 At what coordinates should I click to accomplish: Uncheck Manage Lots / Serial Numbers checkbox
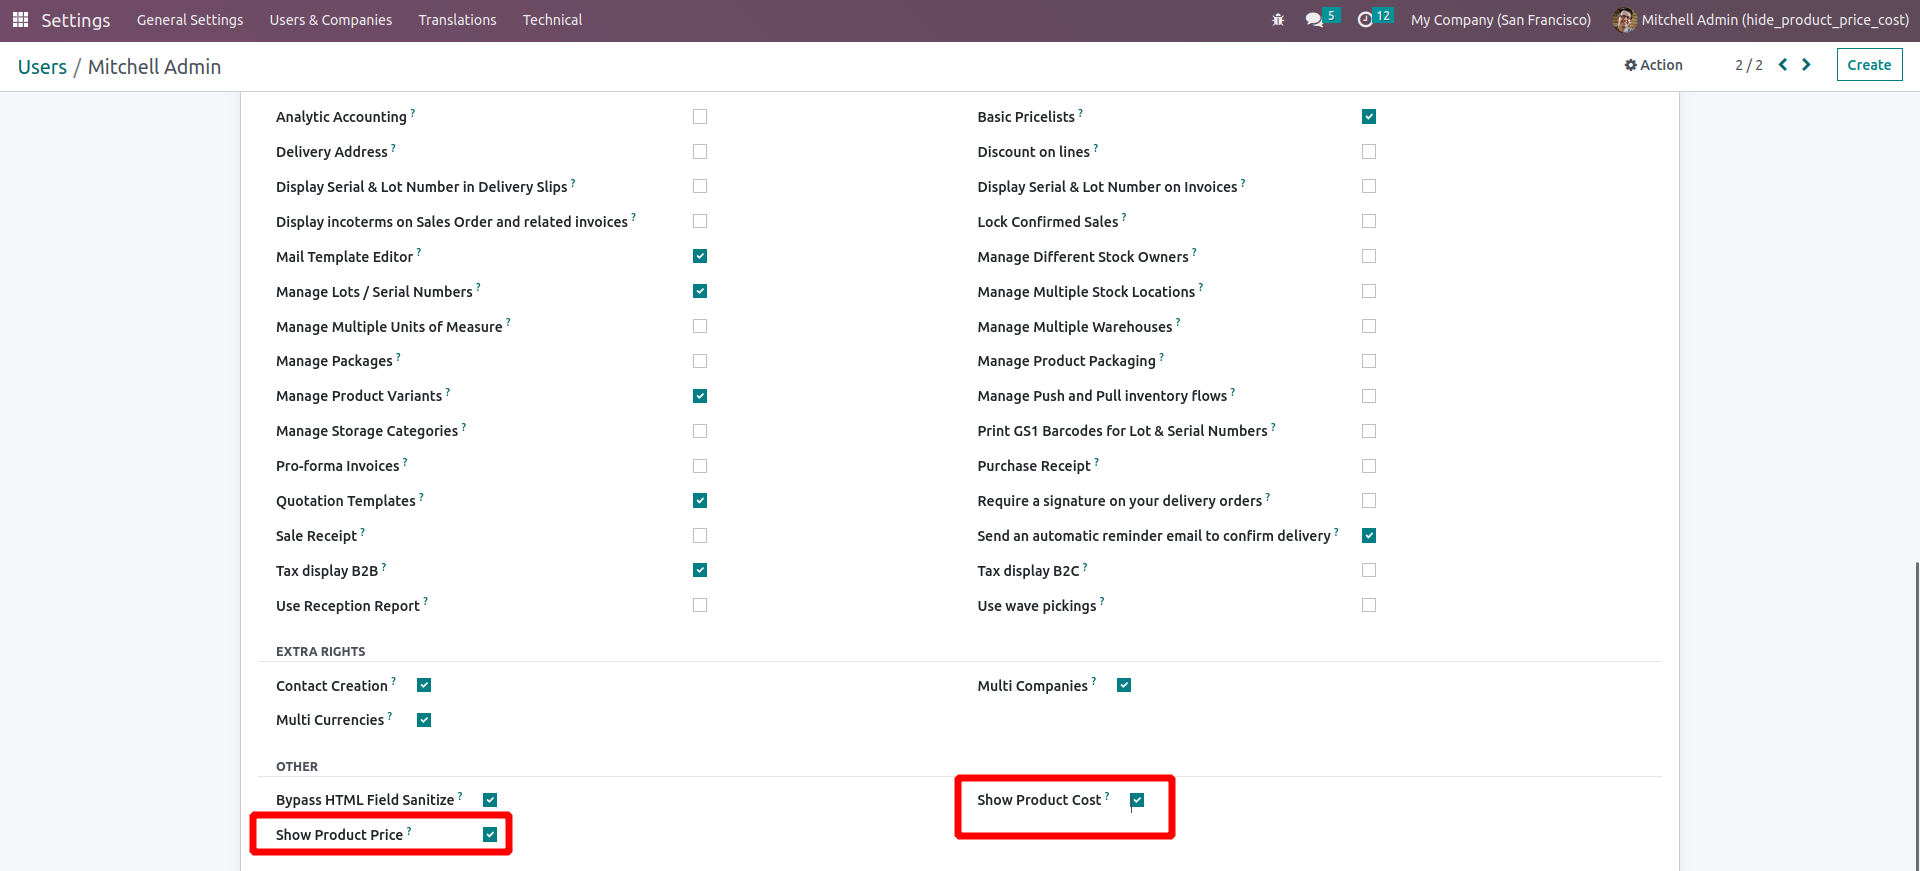[x=700, y=291]
